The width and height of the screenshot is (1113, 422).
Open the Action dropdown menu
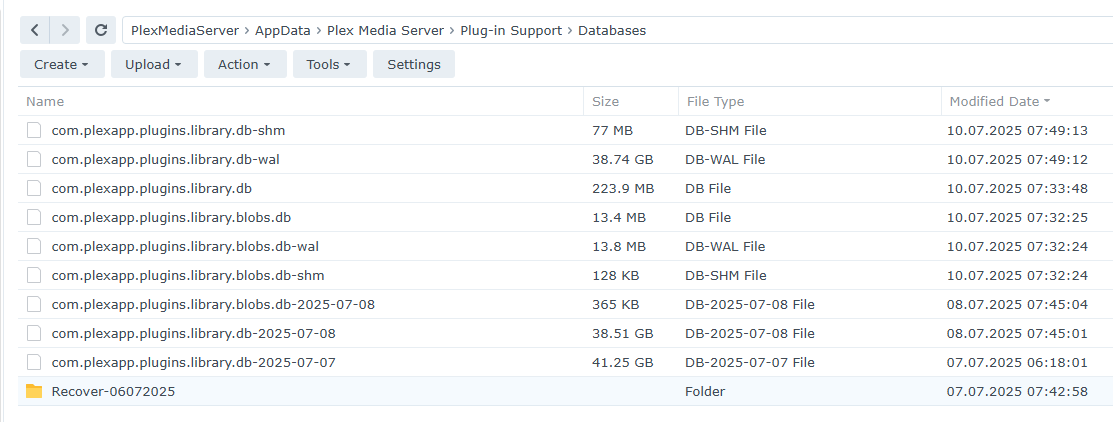coord(245,64)
